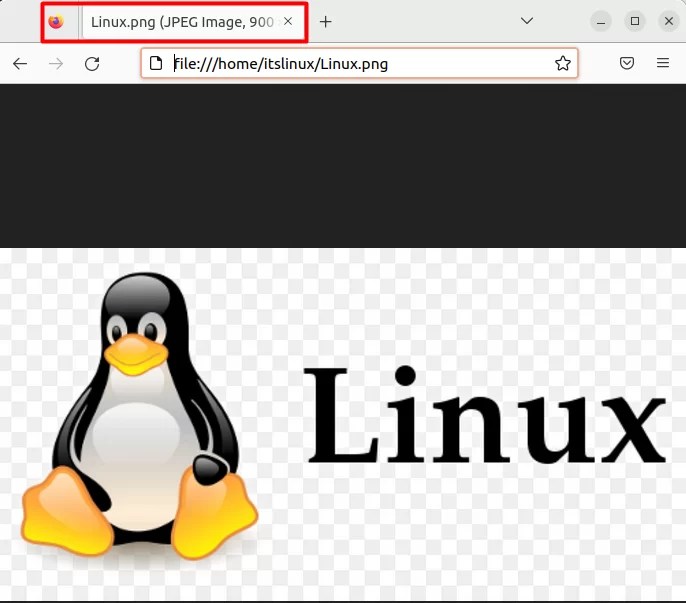The width and height of the screenshot is (686, 603).
Task: Maximize the Firefox window
Action: tap(635, 21)
